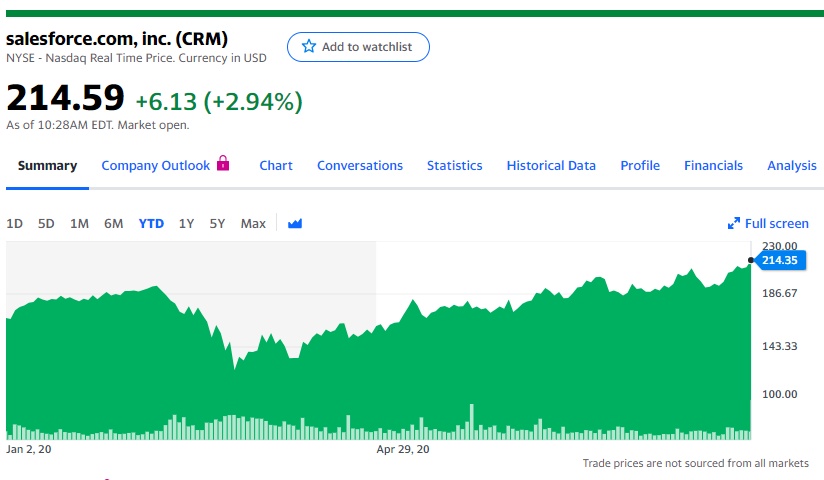This screenshot has width=824, height=480.
Task: Click the 214.59 price value
Action: 65,98
